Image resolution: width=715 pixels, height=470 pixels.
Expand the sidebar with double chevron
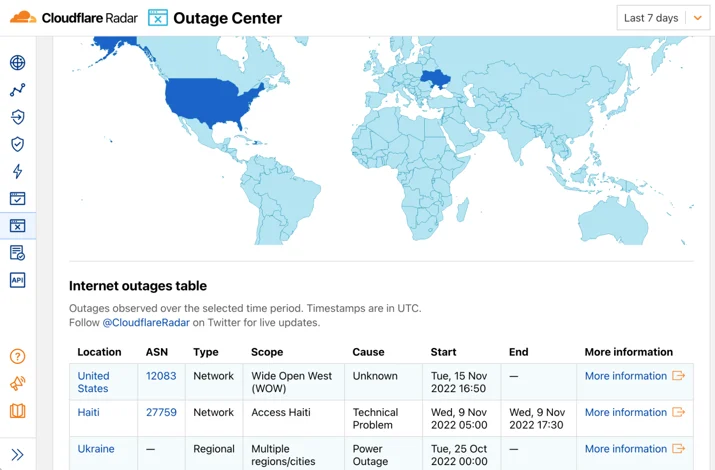coord(17,455)
